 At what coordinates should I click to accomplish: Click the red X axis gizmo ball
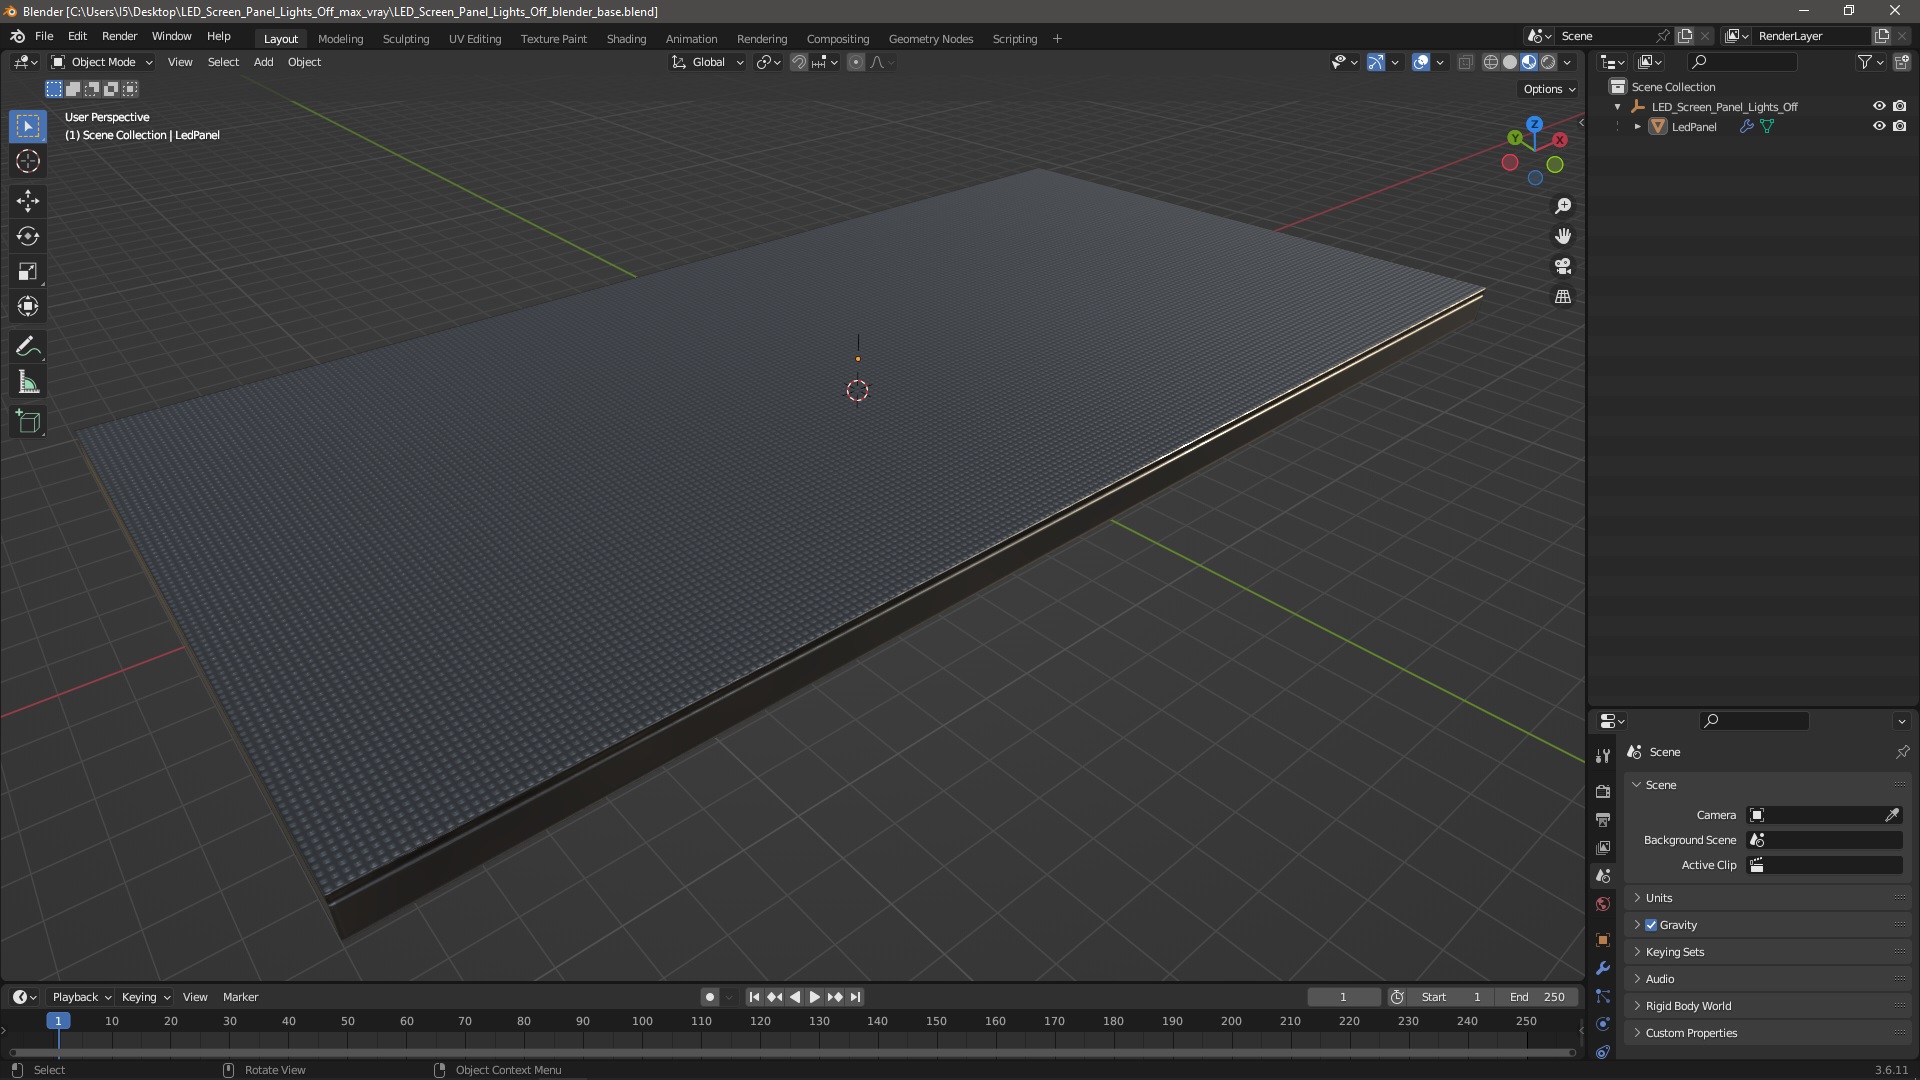point(1559,140)
